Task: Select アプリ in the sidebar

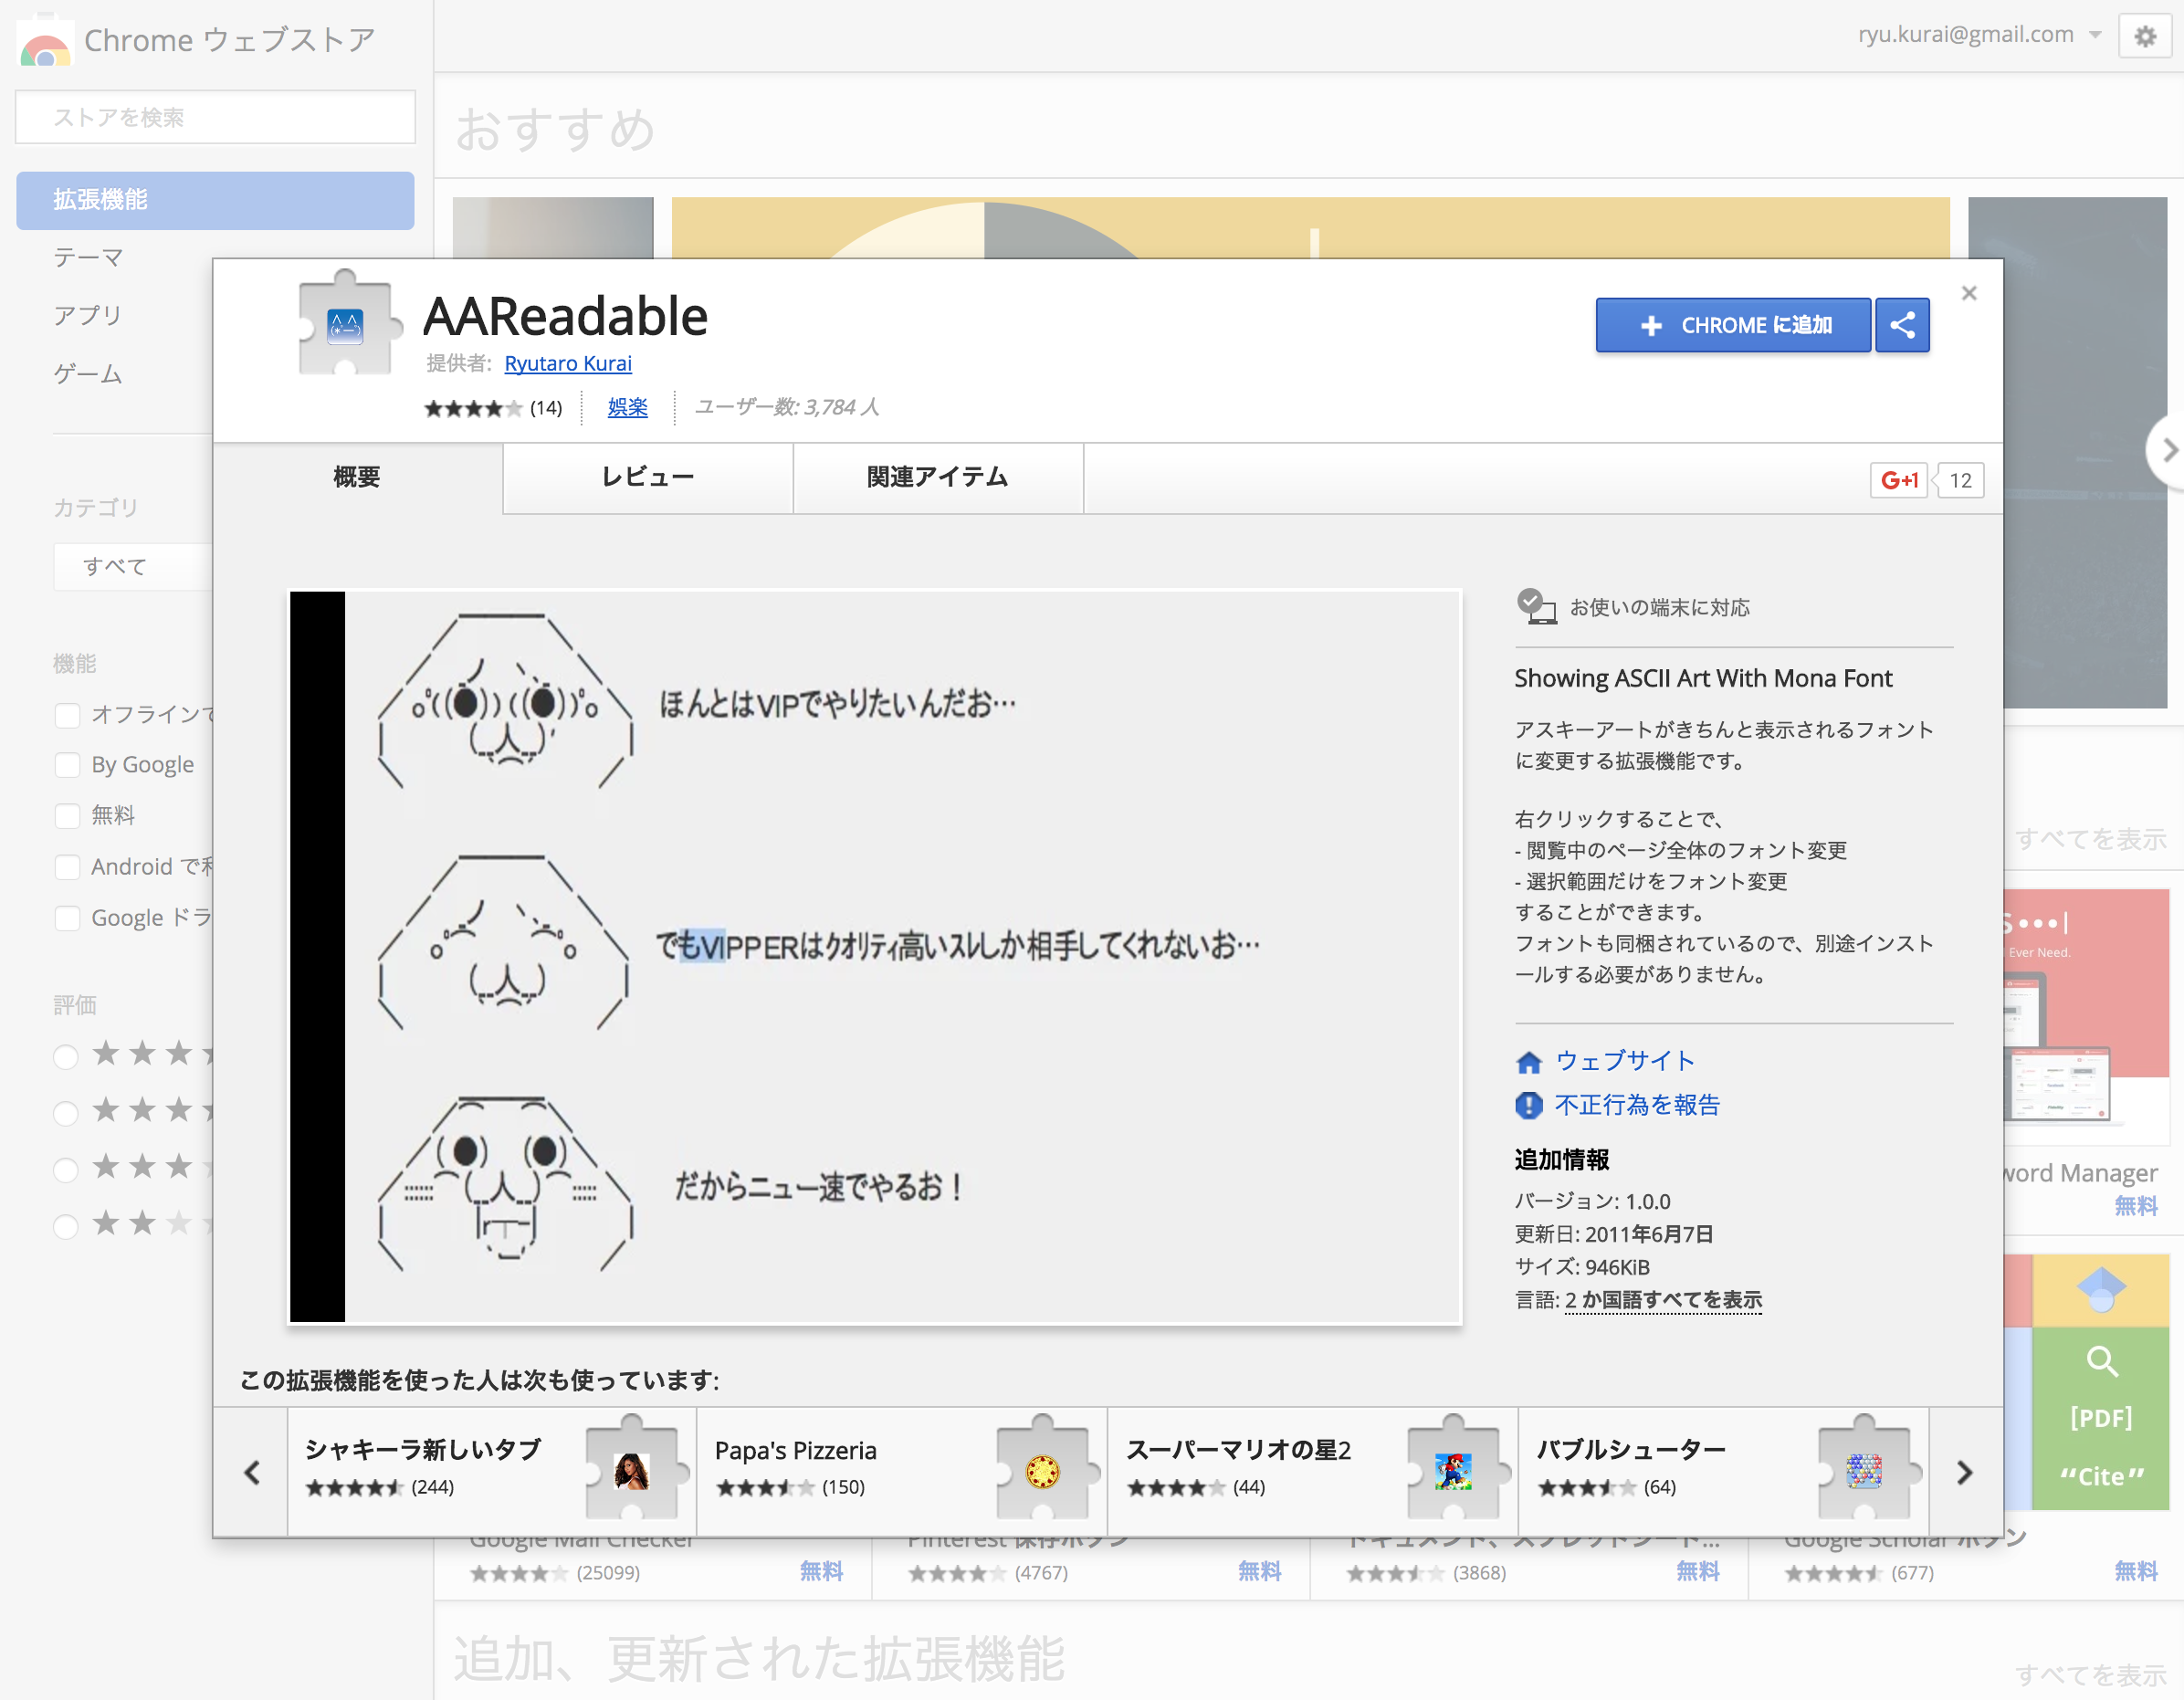Action: click(88, 316)
